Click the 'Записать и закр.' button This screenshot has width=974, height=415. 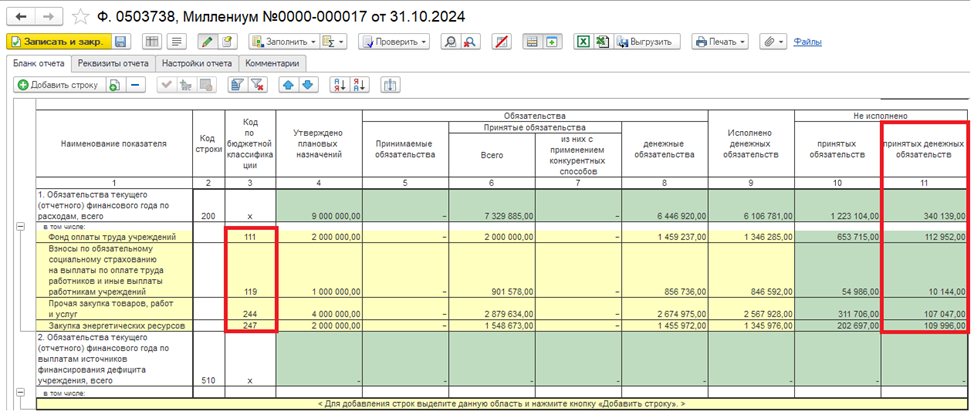click(59, 42)
